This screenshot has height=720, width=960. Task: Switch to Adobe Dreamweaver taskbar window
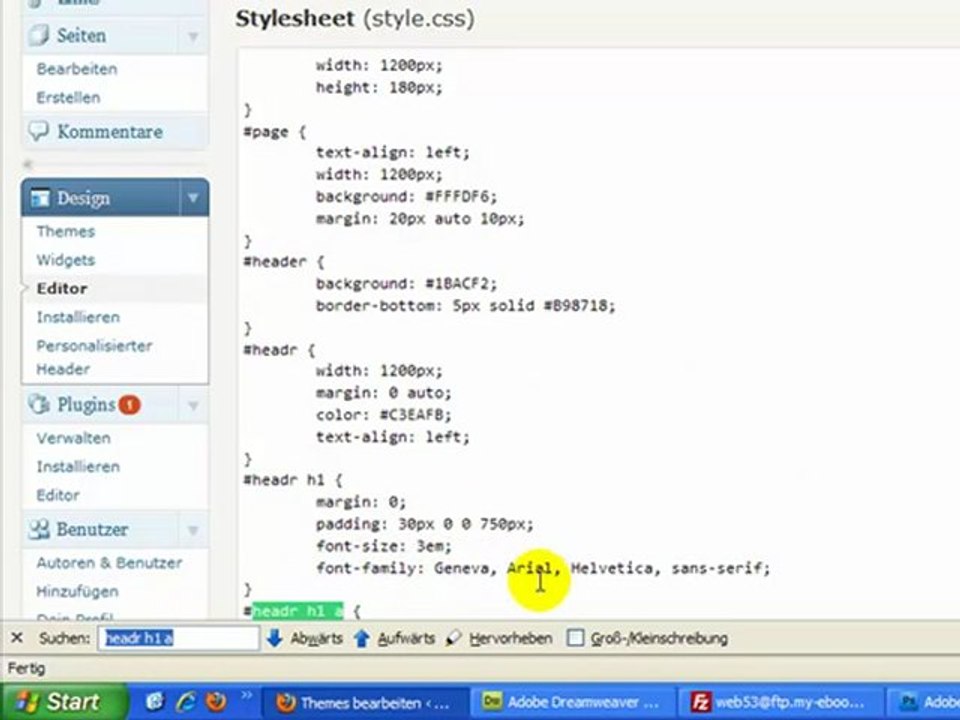tap(570, 702)
